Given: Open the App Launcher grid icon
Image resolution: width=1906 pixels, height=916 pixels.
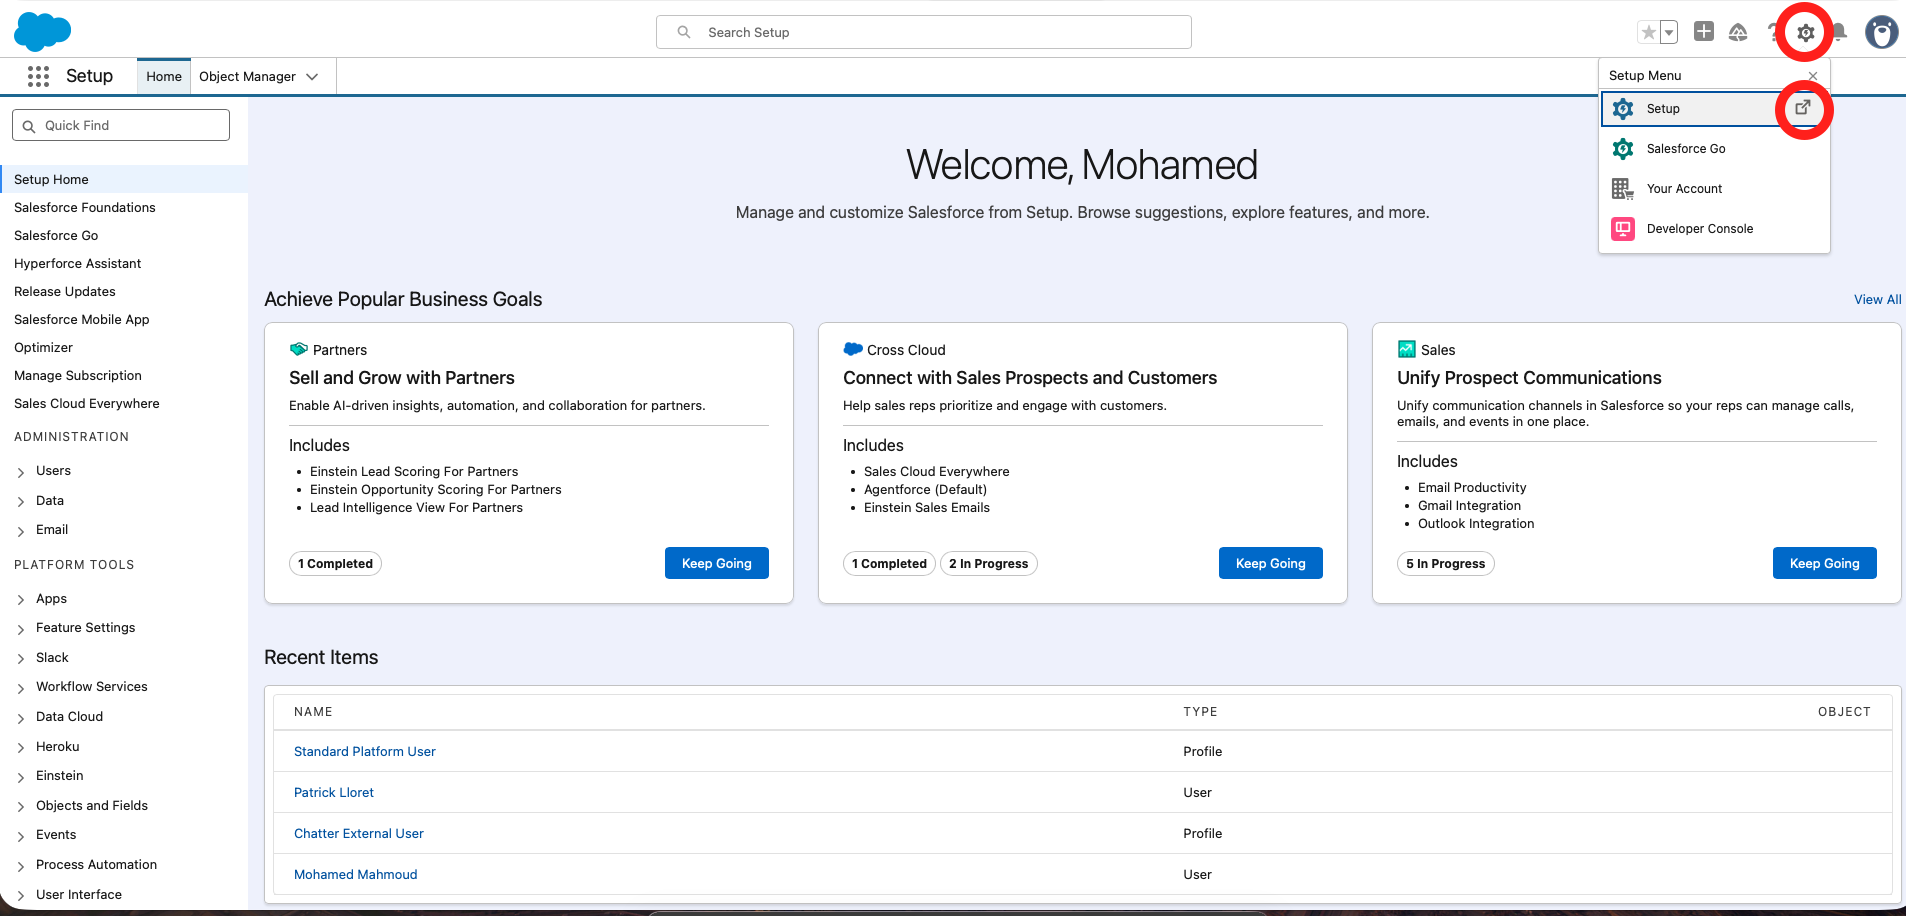Looking at the screenshot, I should [x=38, y=76].
